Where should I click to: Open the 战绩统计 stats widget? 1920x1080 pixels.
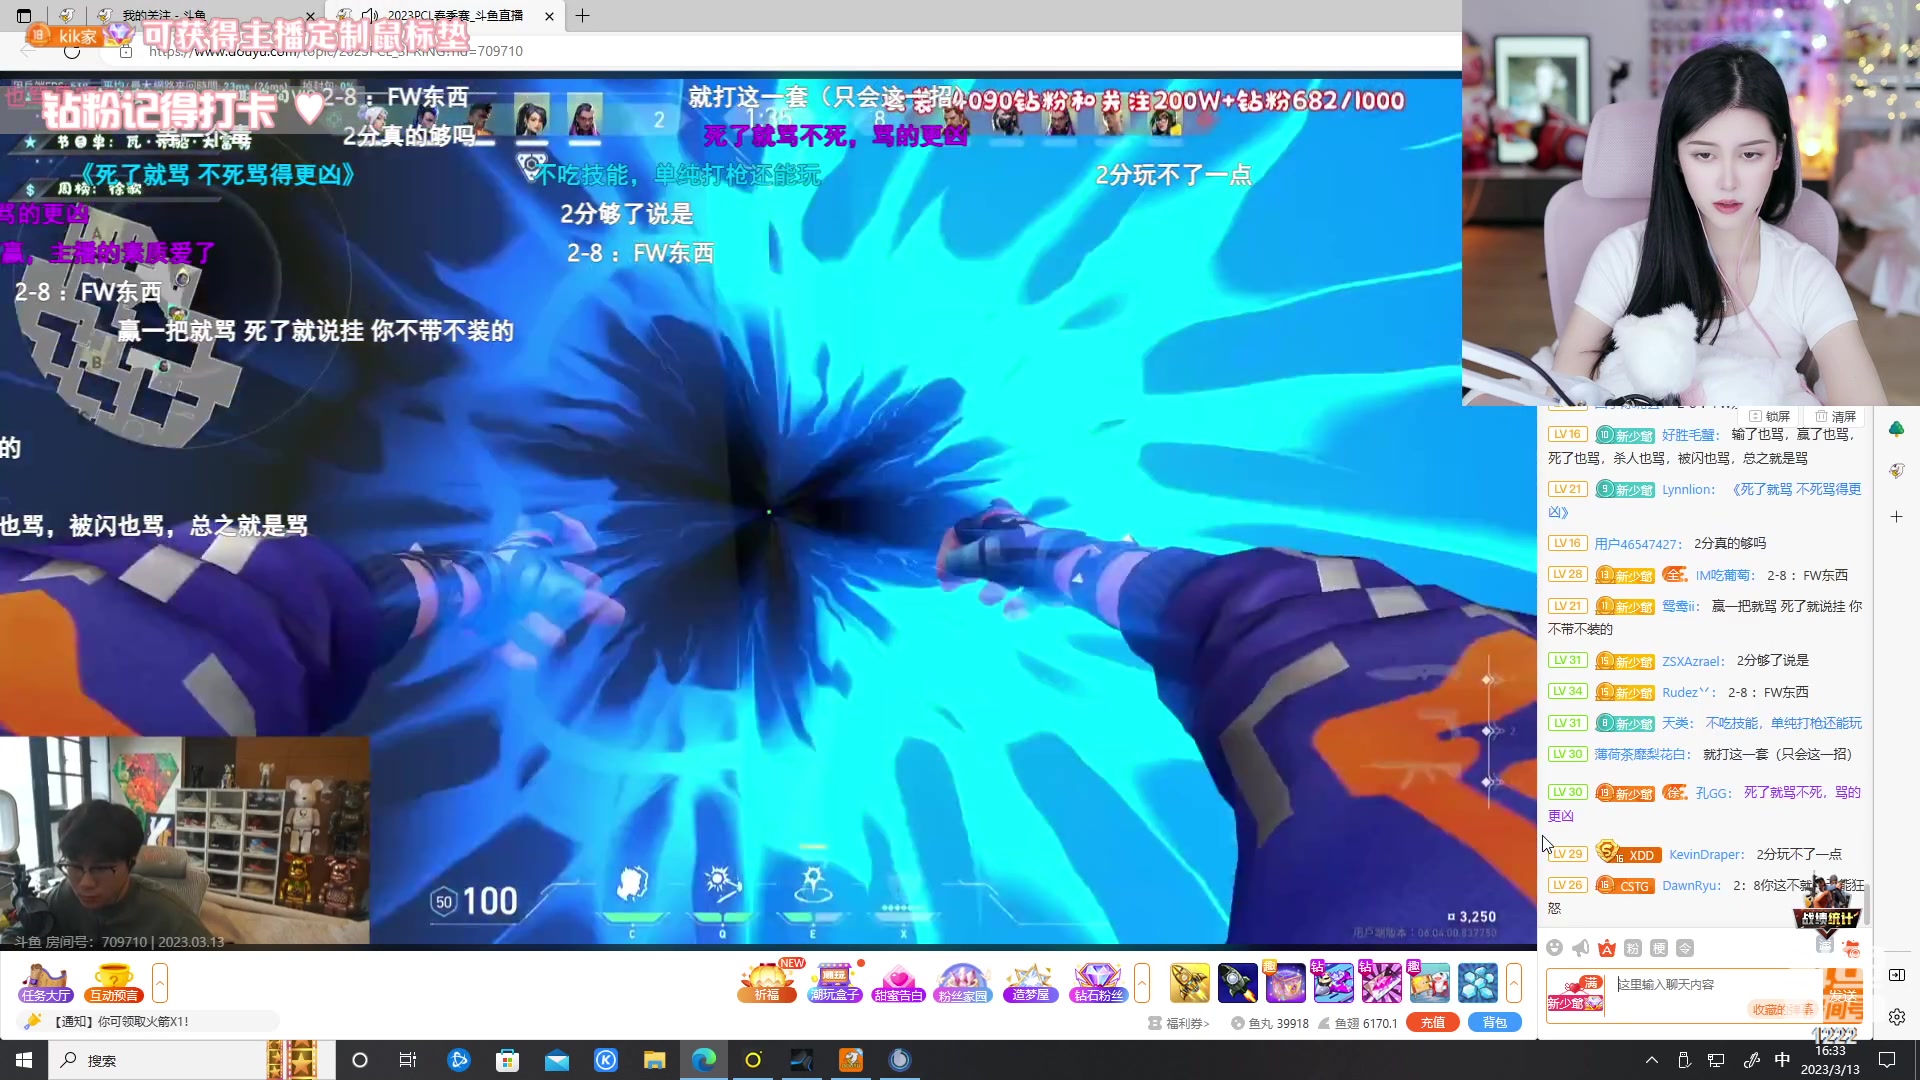tap(1828, 903)
